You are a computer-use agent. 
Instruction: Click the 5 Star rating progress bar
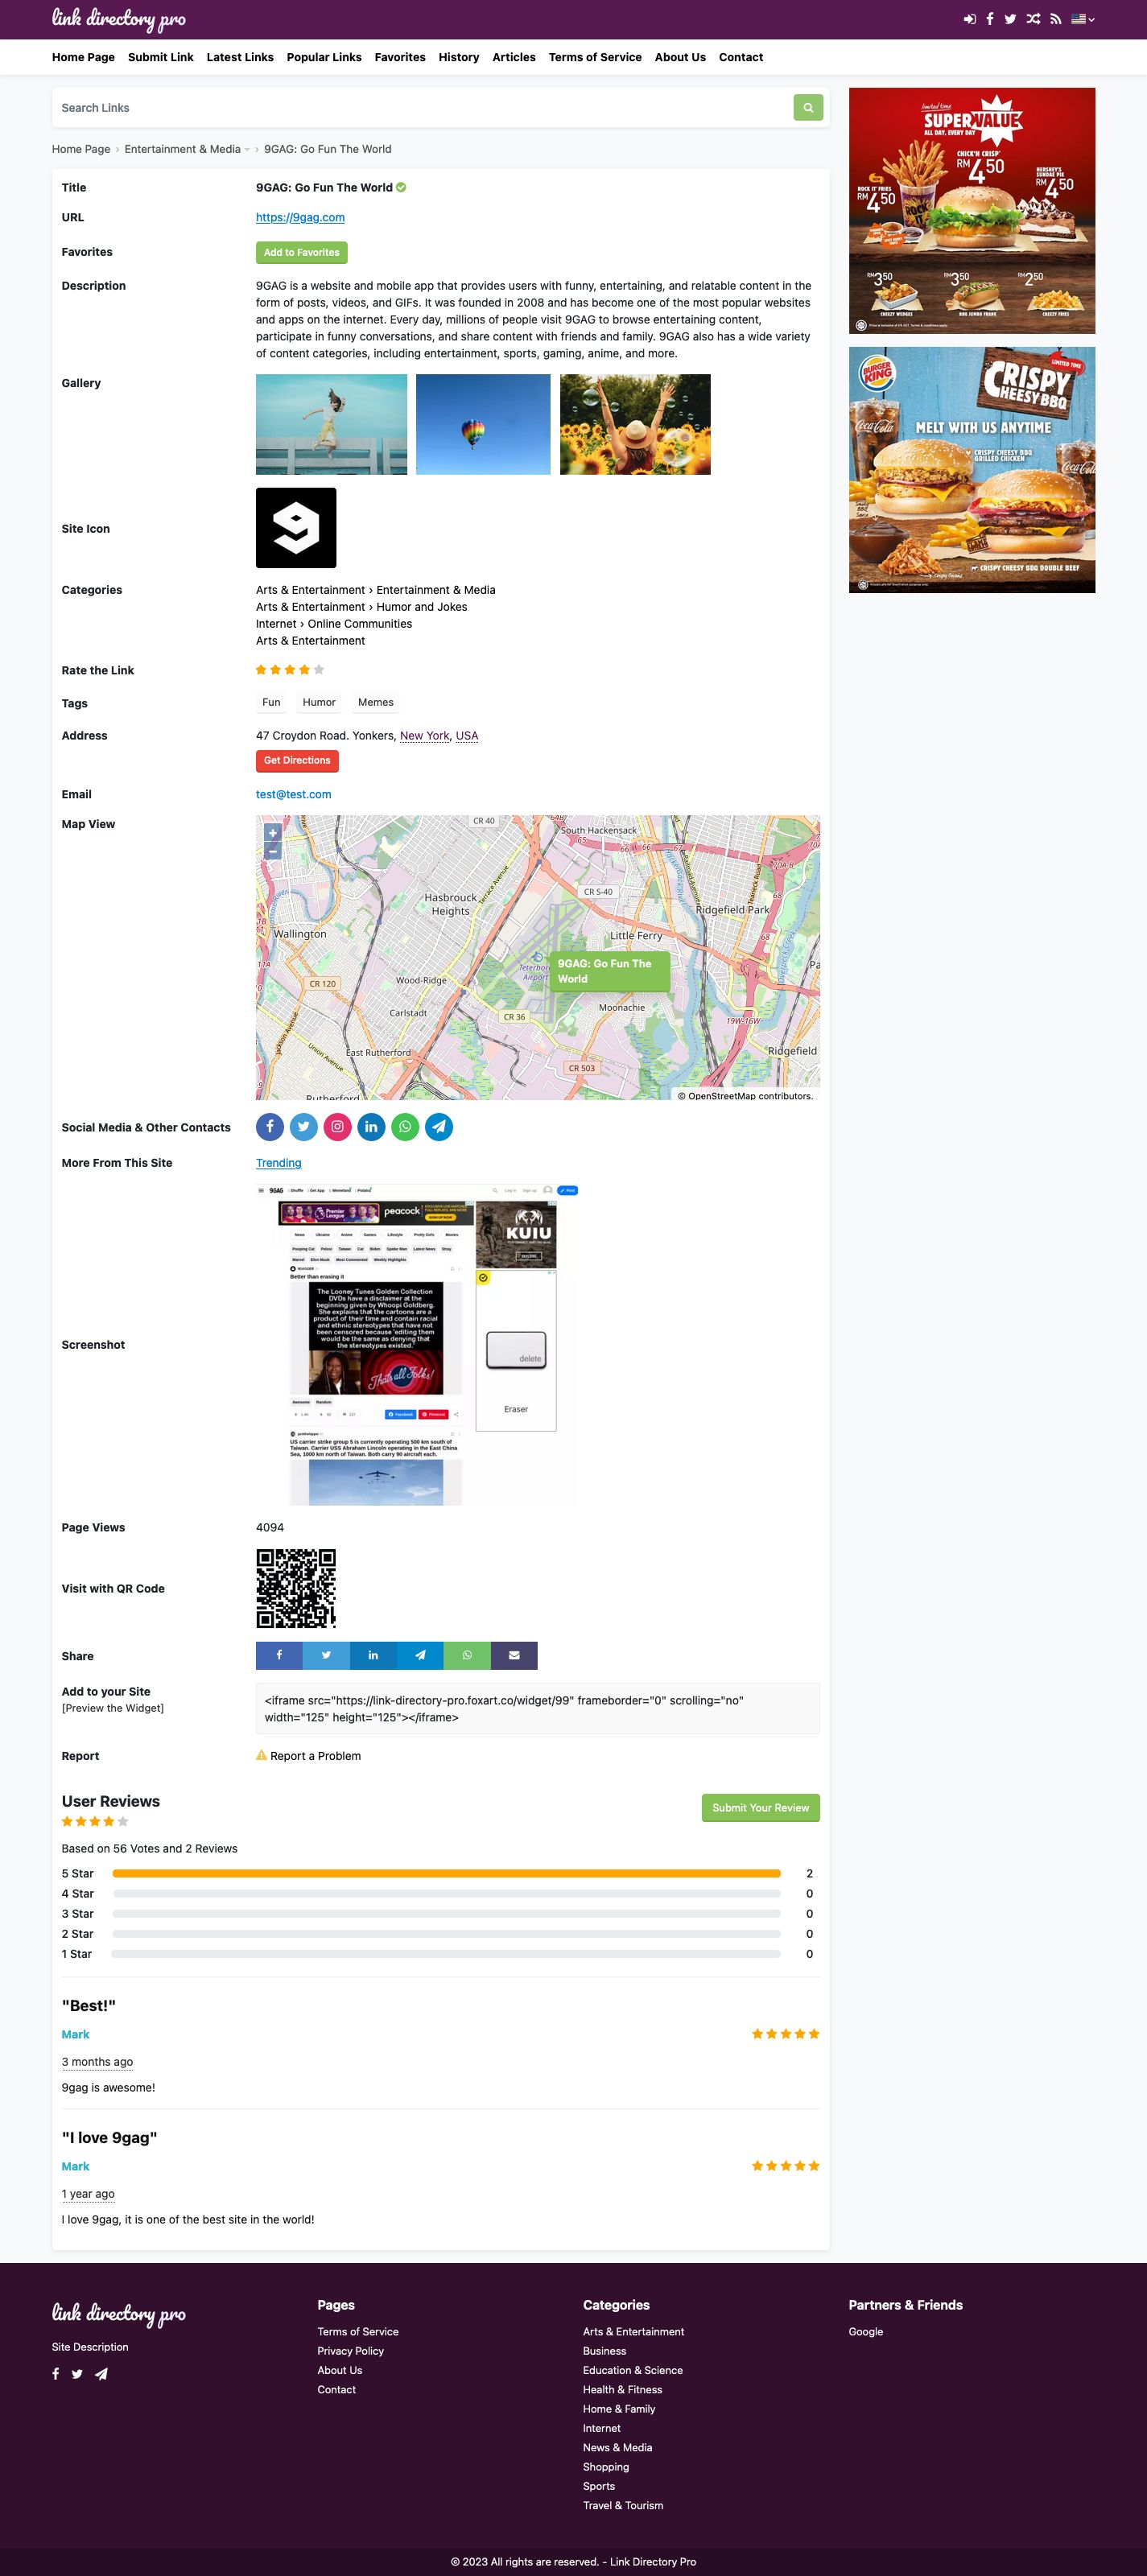[x=446, y=1873]
